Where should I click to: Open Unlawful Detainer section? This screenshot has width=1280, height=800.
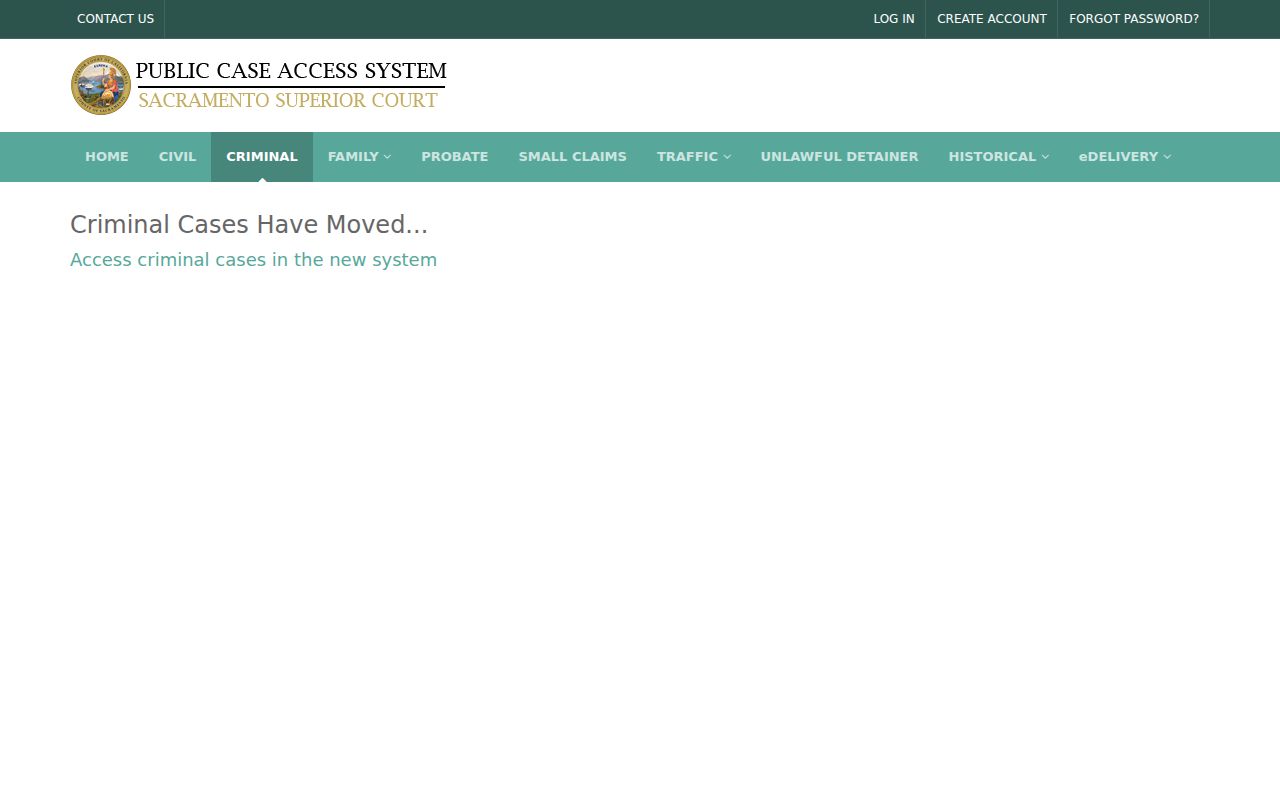coord(840,157)
